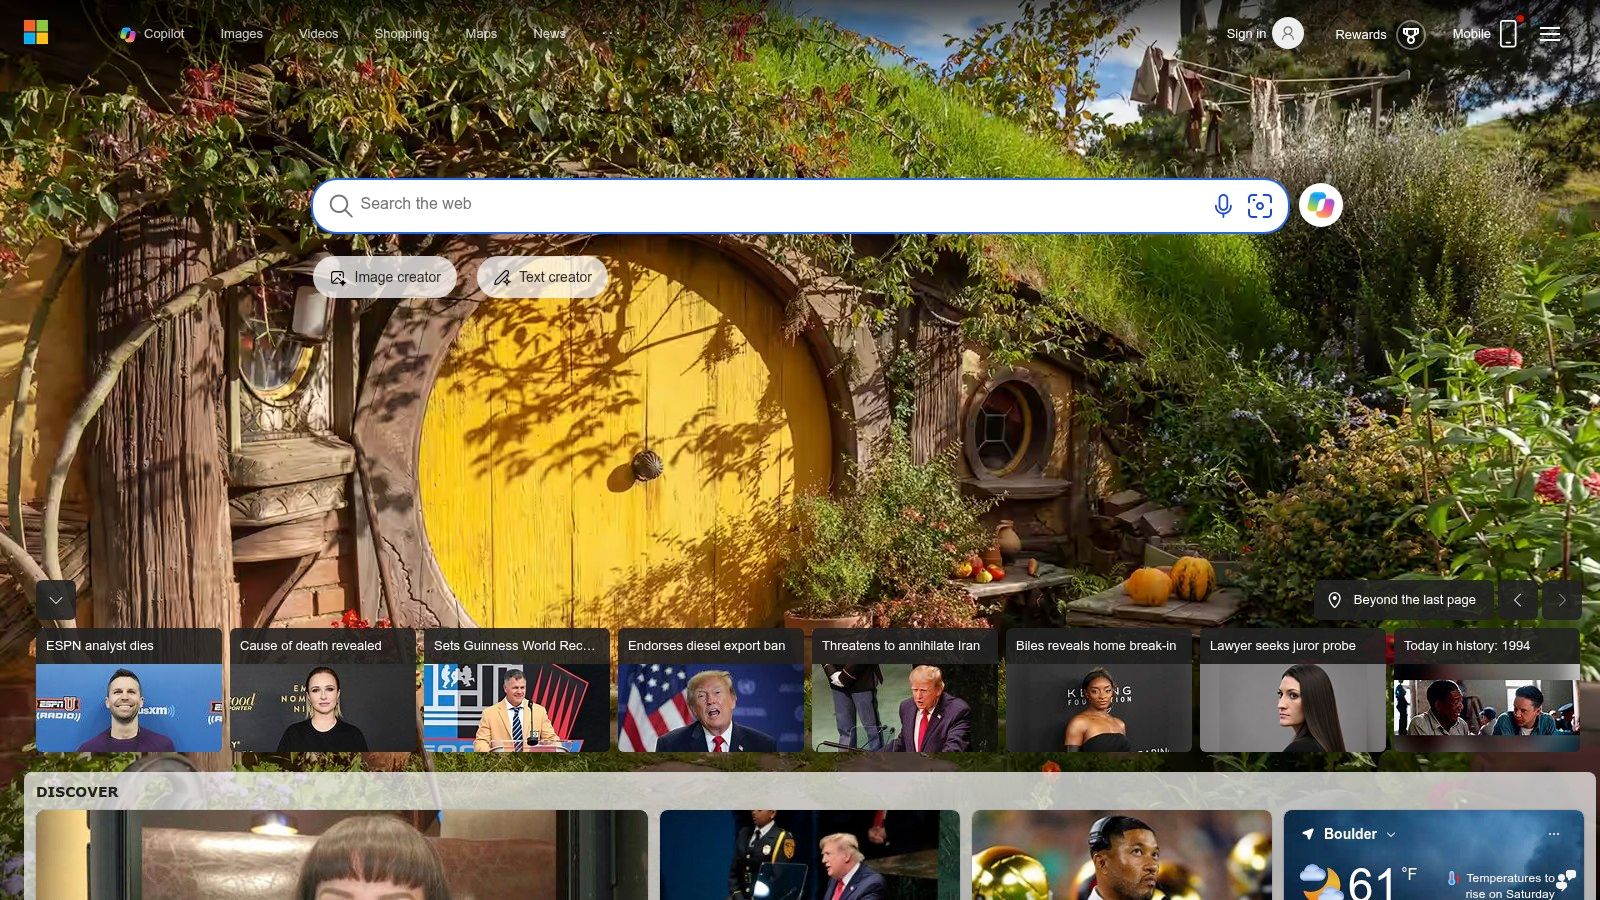This screenshot has height=900, width=1600.
Task: Click the Microsoft logo icon
Action: (x=36, y=33)
